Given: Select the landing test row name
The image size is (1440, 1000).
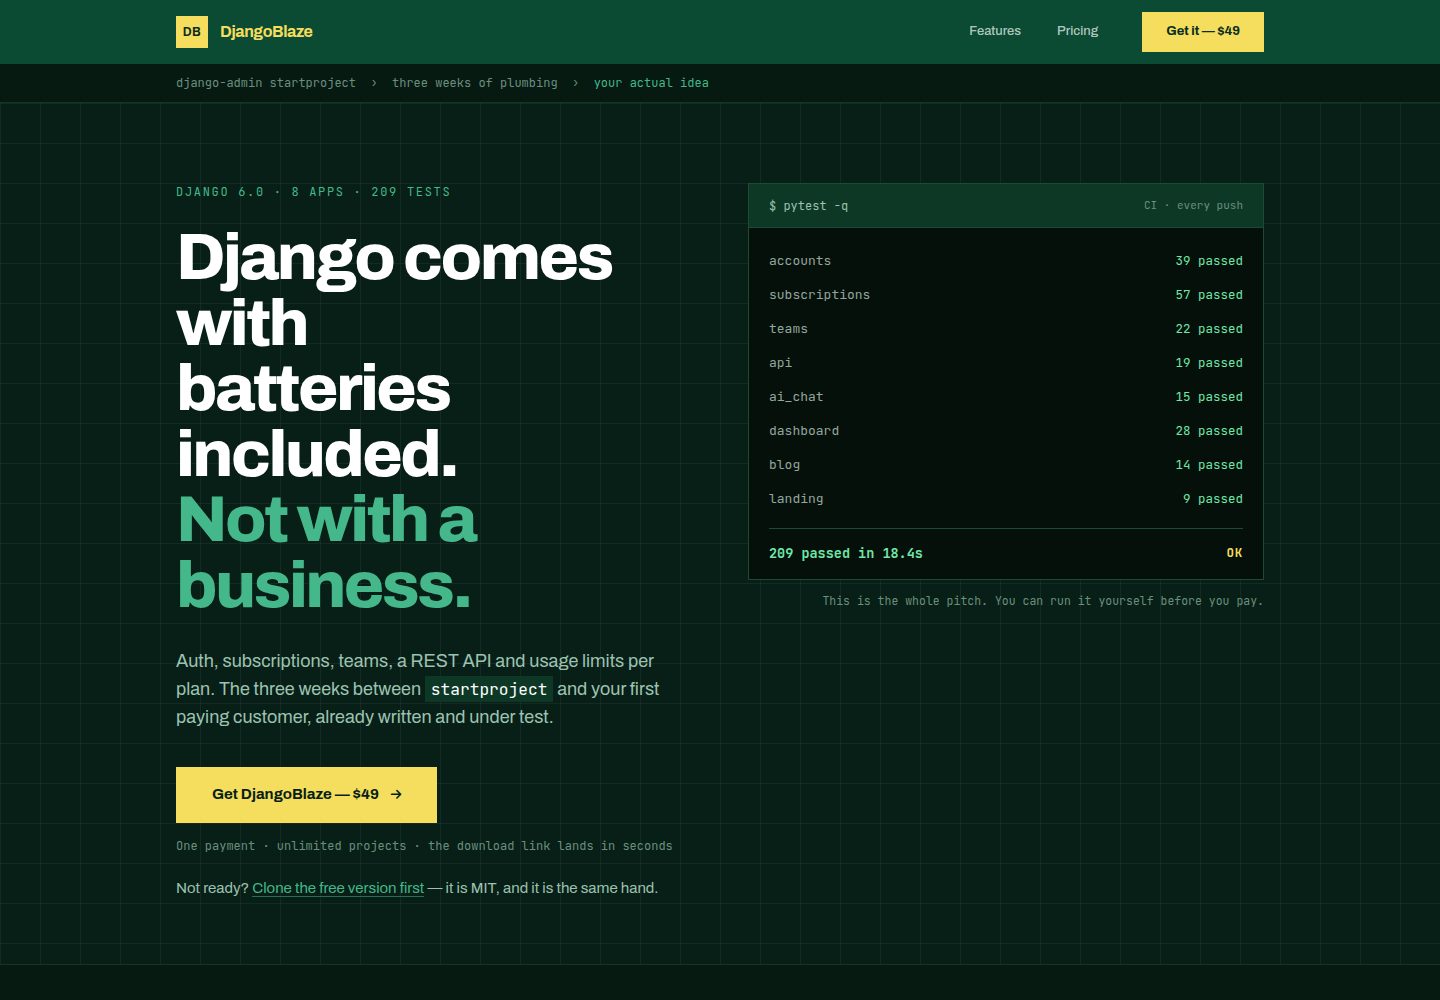Looking at the screenshot, I should [796, 499].
